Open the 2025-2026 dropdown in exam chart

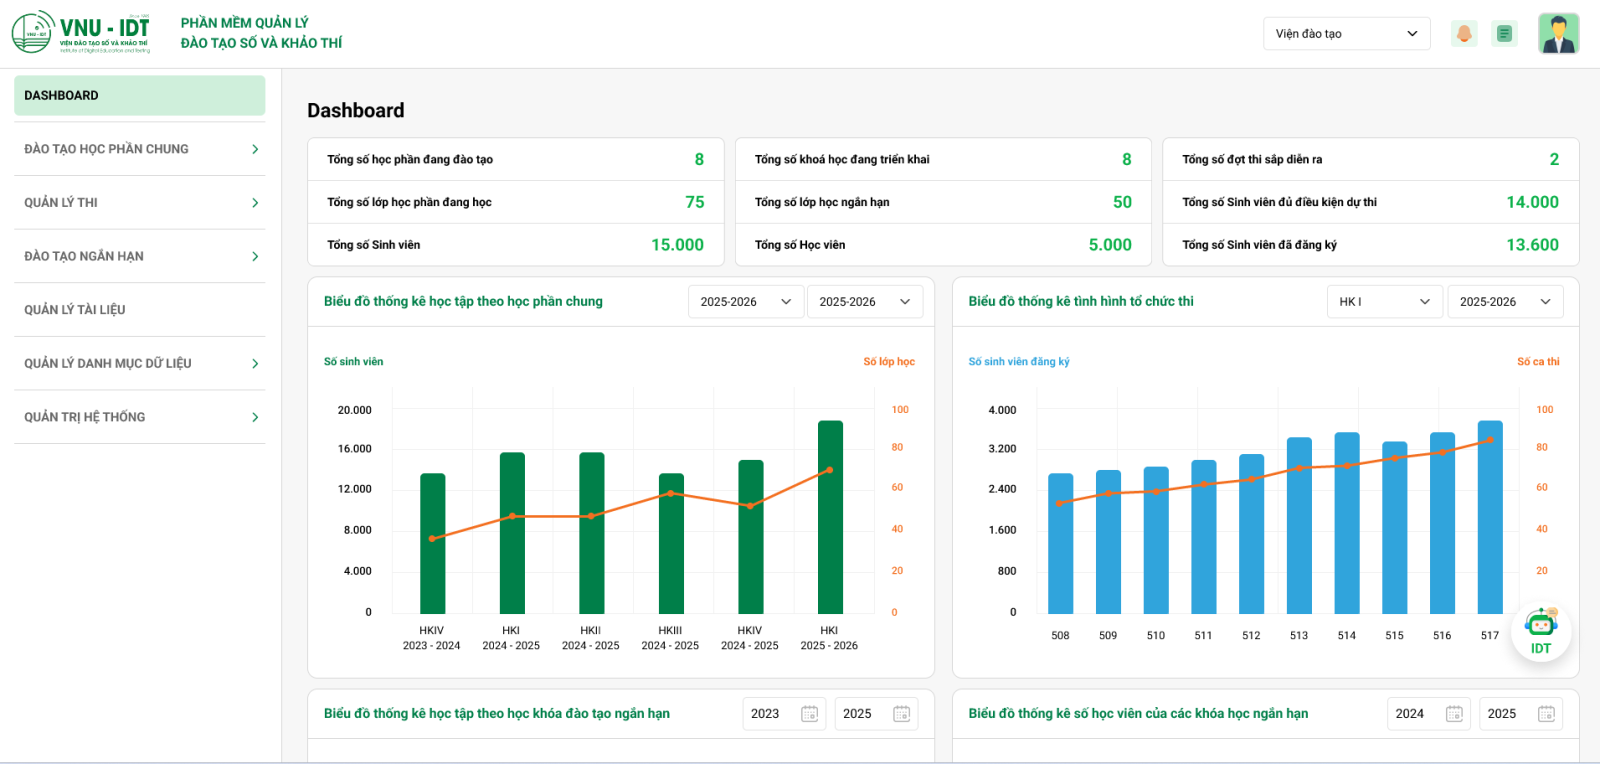[1504, 302]
